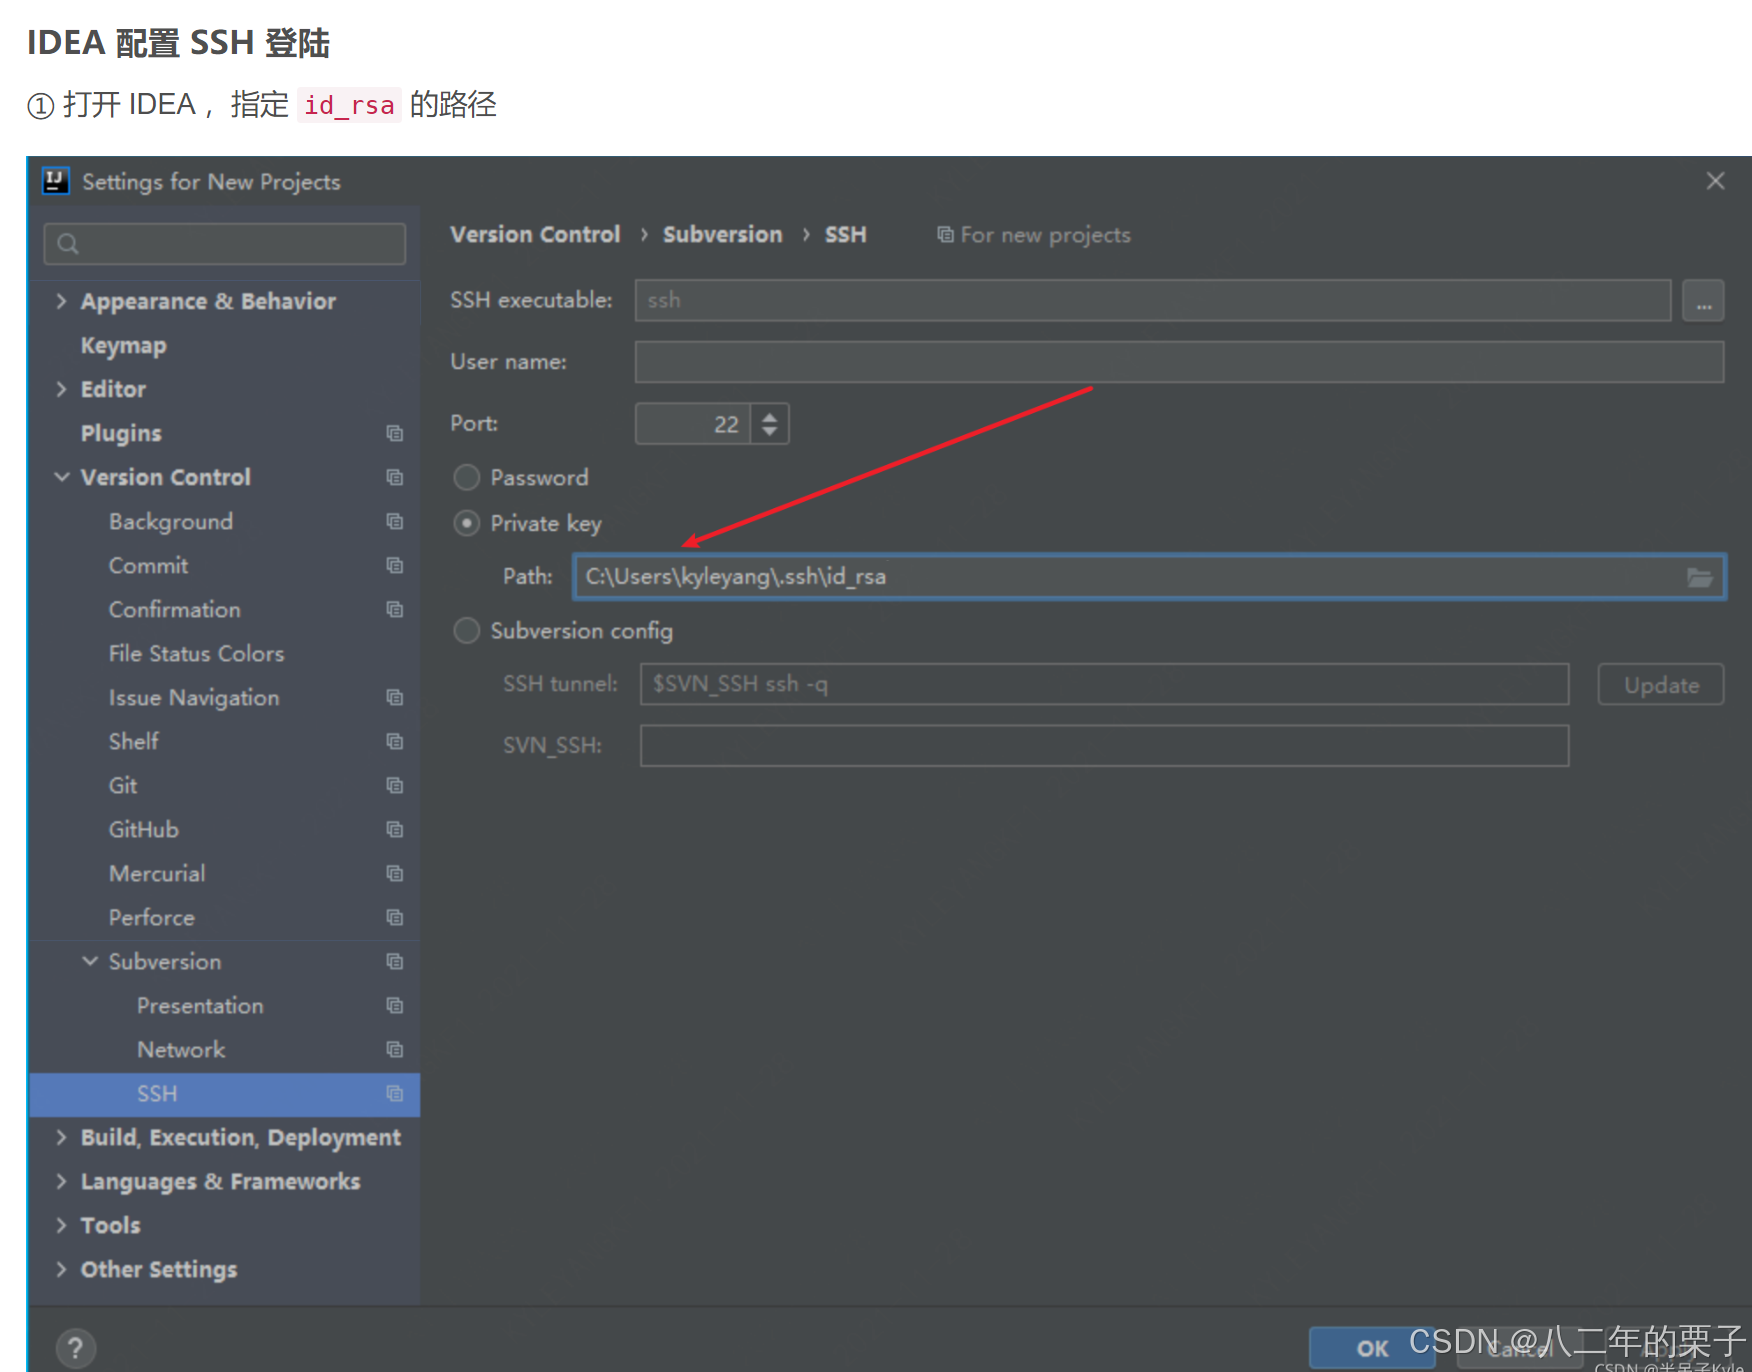Click the For new projects icon in header

click(x=945, y=234)
